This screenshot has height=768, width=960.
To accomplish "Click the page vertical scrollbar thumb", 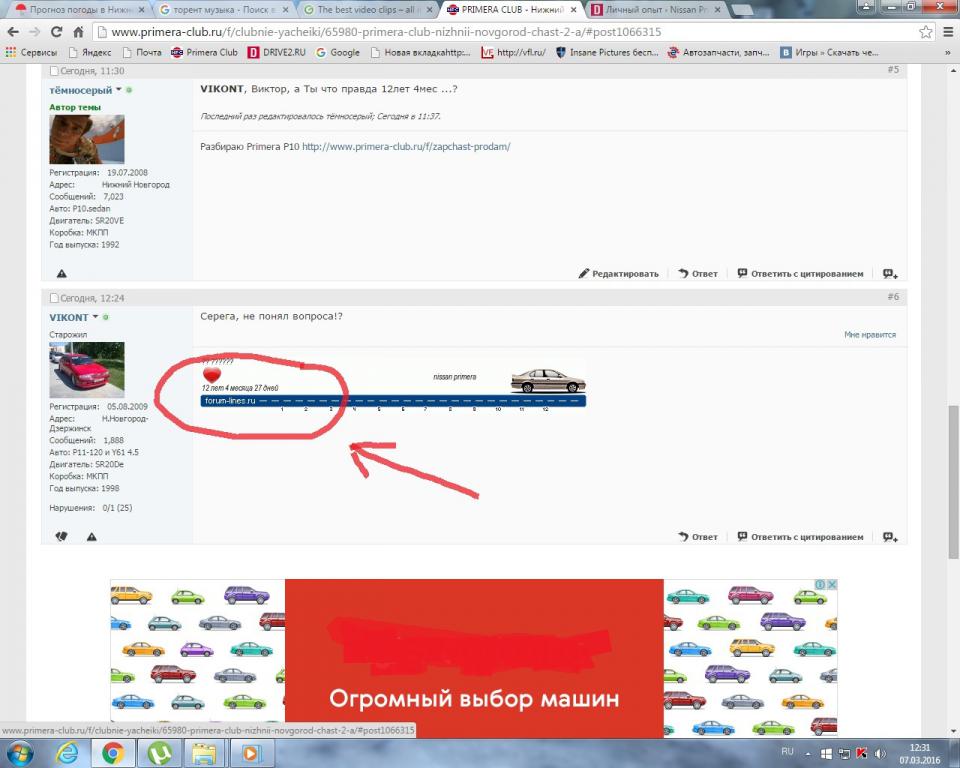I will [x=953, y=481].
